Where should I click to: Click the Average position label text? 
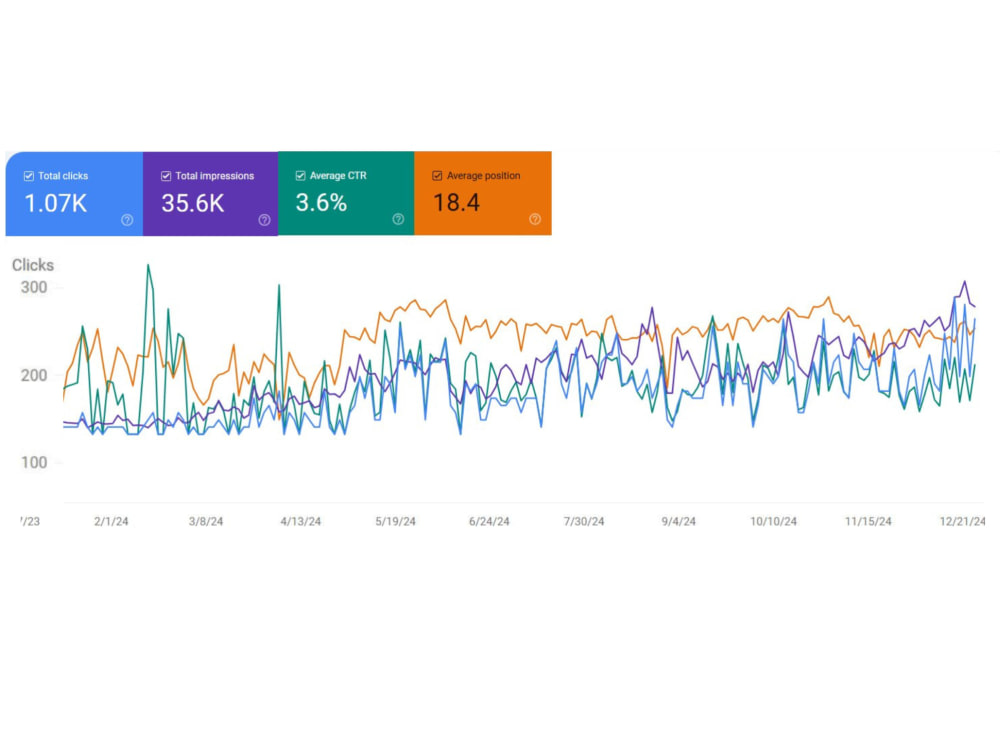point(483,175)
